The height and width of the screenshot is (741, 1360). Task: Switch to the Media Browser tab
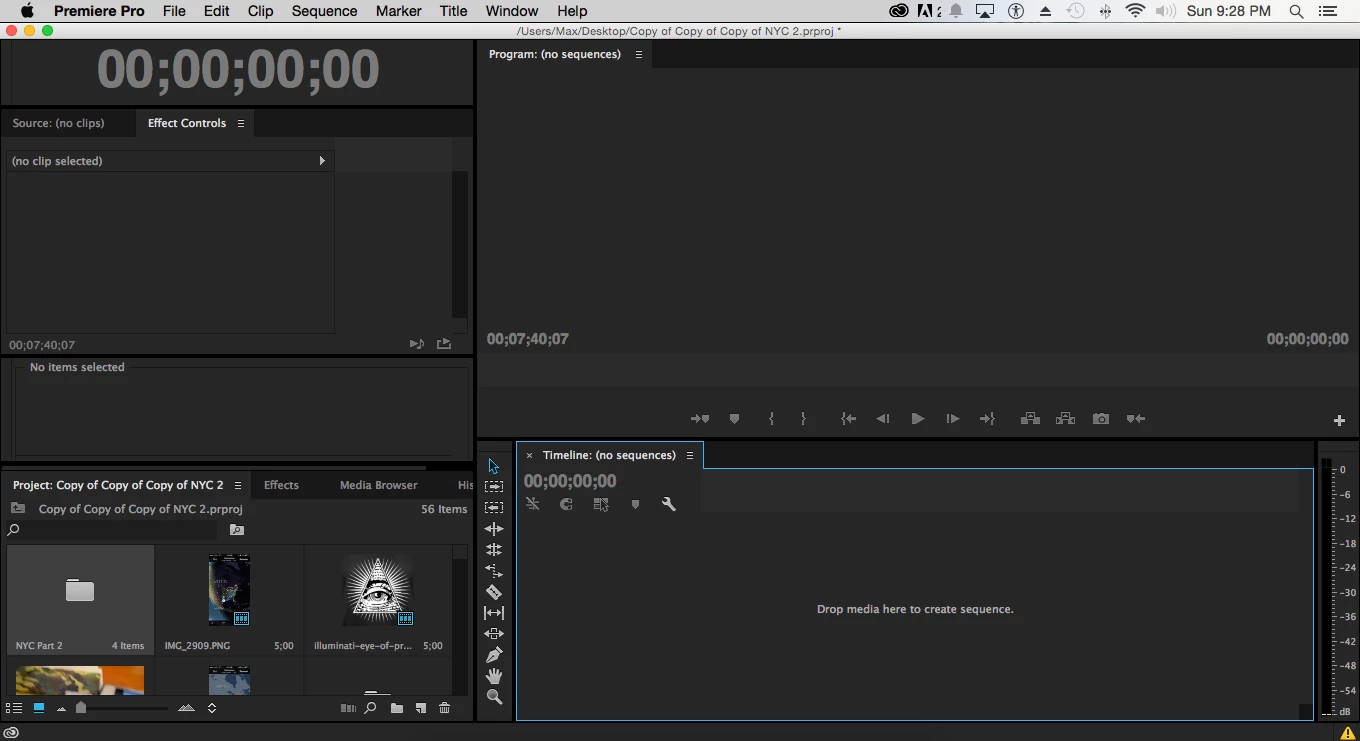[x=379, y=485]
